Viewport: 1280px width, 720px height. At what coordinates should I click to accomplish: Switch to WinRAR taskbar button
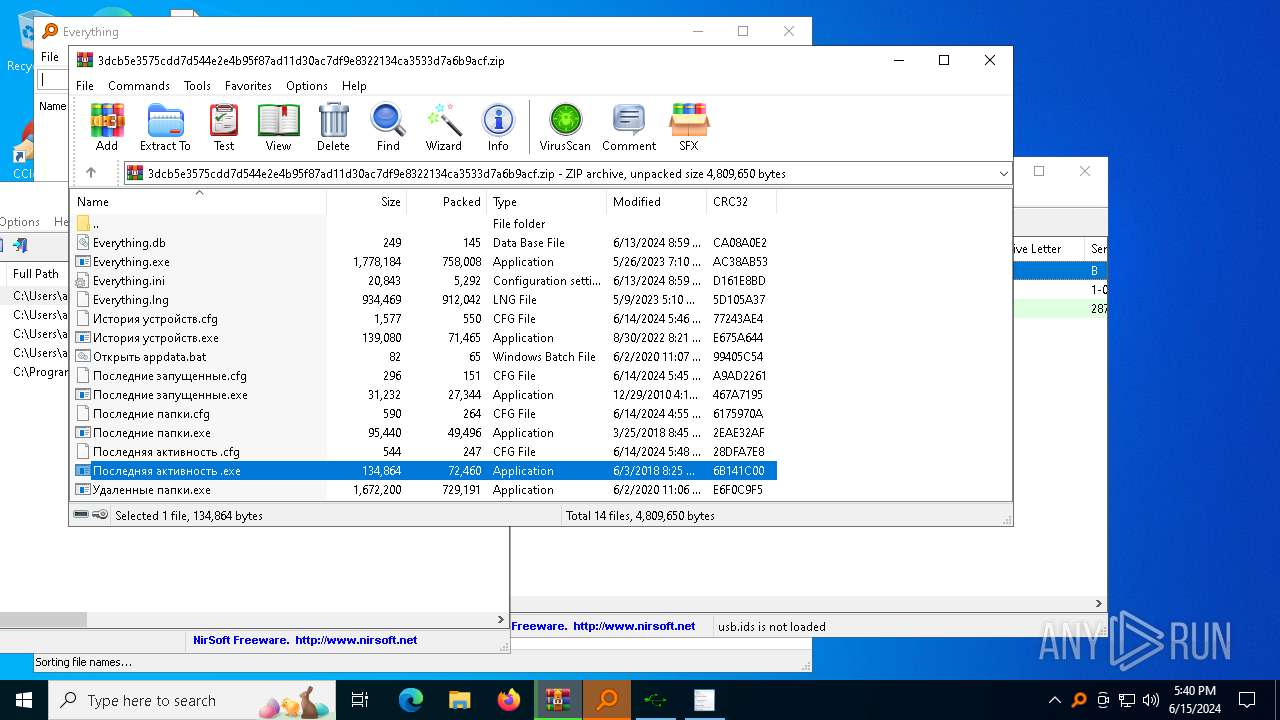pyautogui.click(x=558, y=700)
